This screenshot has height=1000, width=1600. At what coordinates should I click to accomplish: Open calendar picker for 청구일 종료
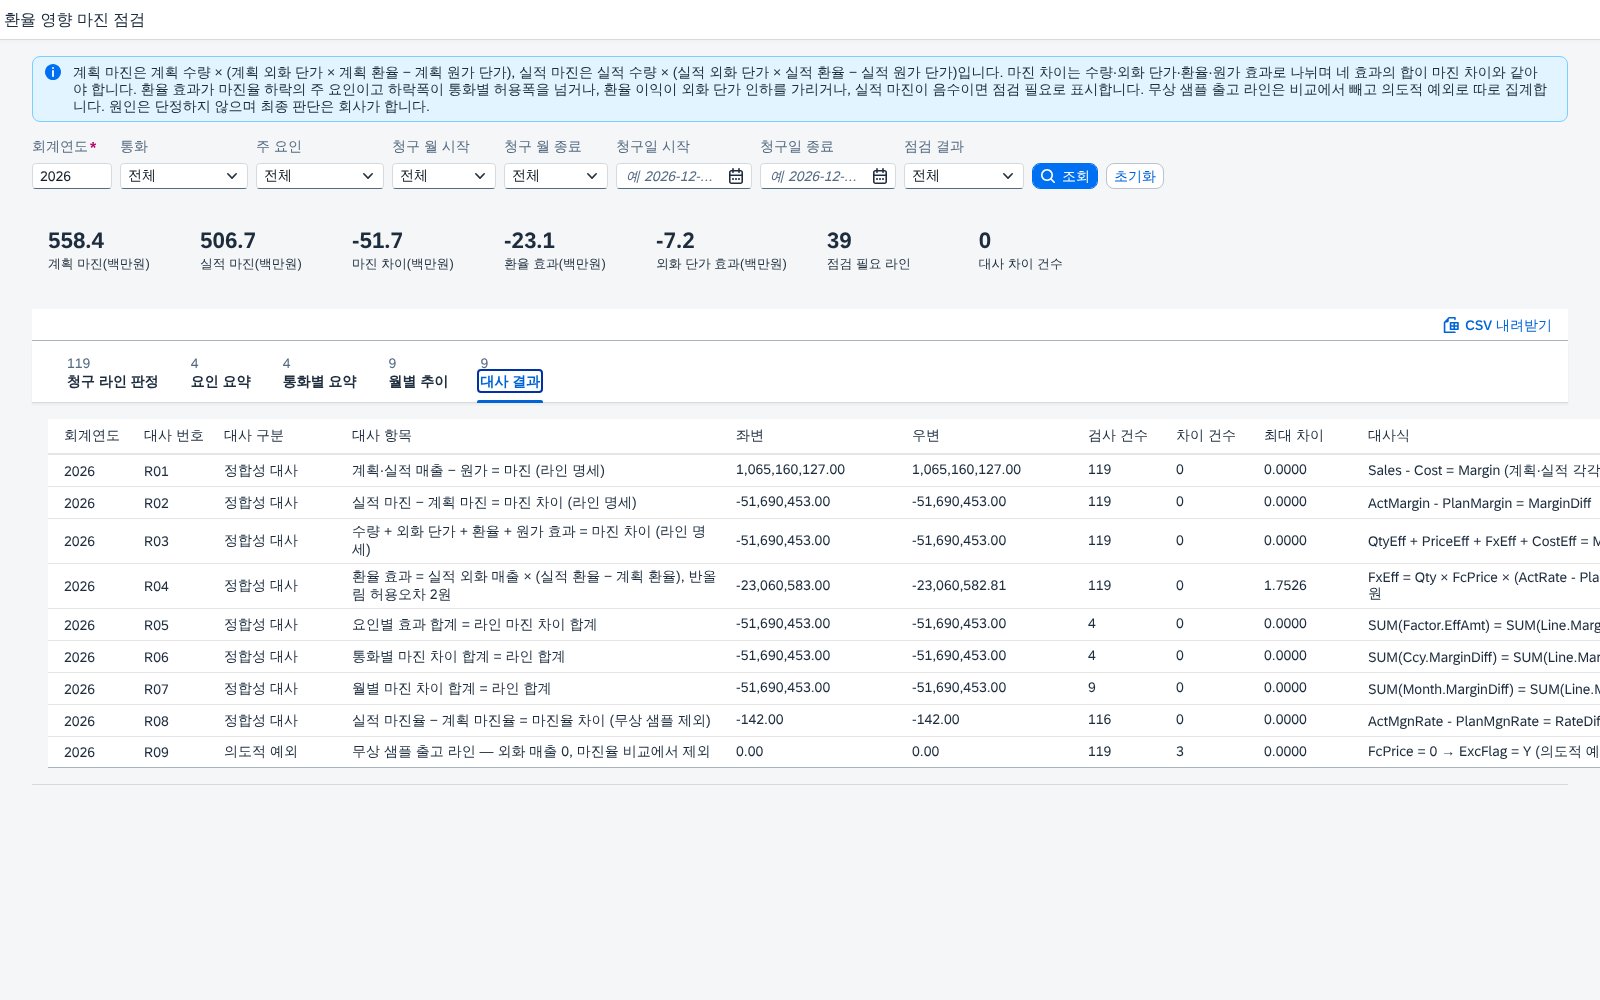[x=880, y=176]
